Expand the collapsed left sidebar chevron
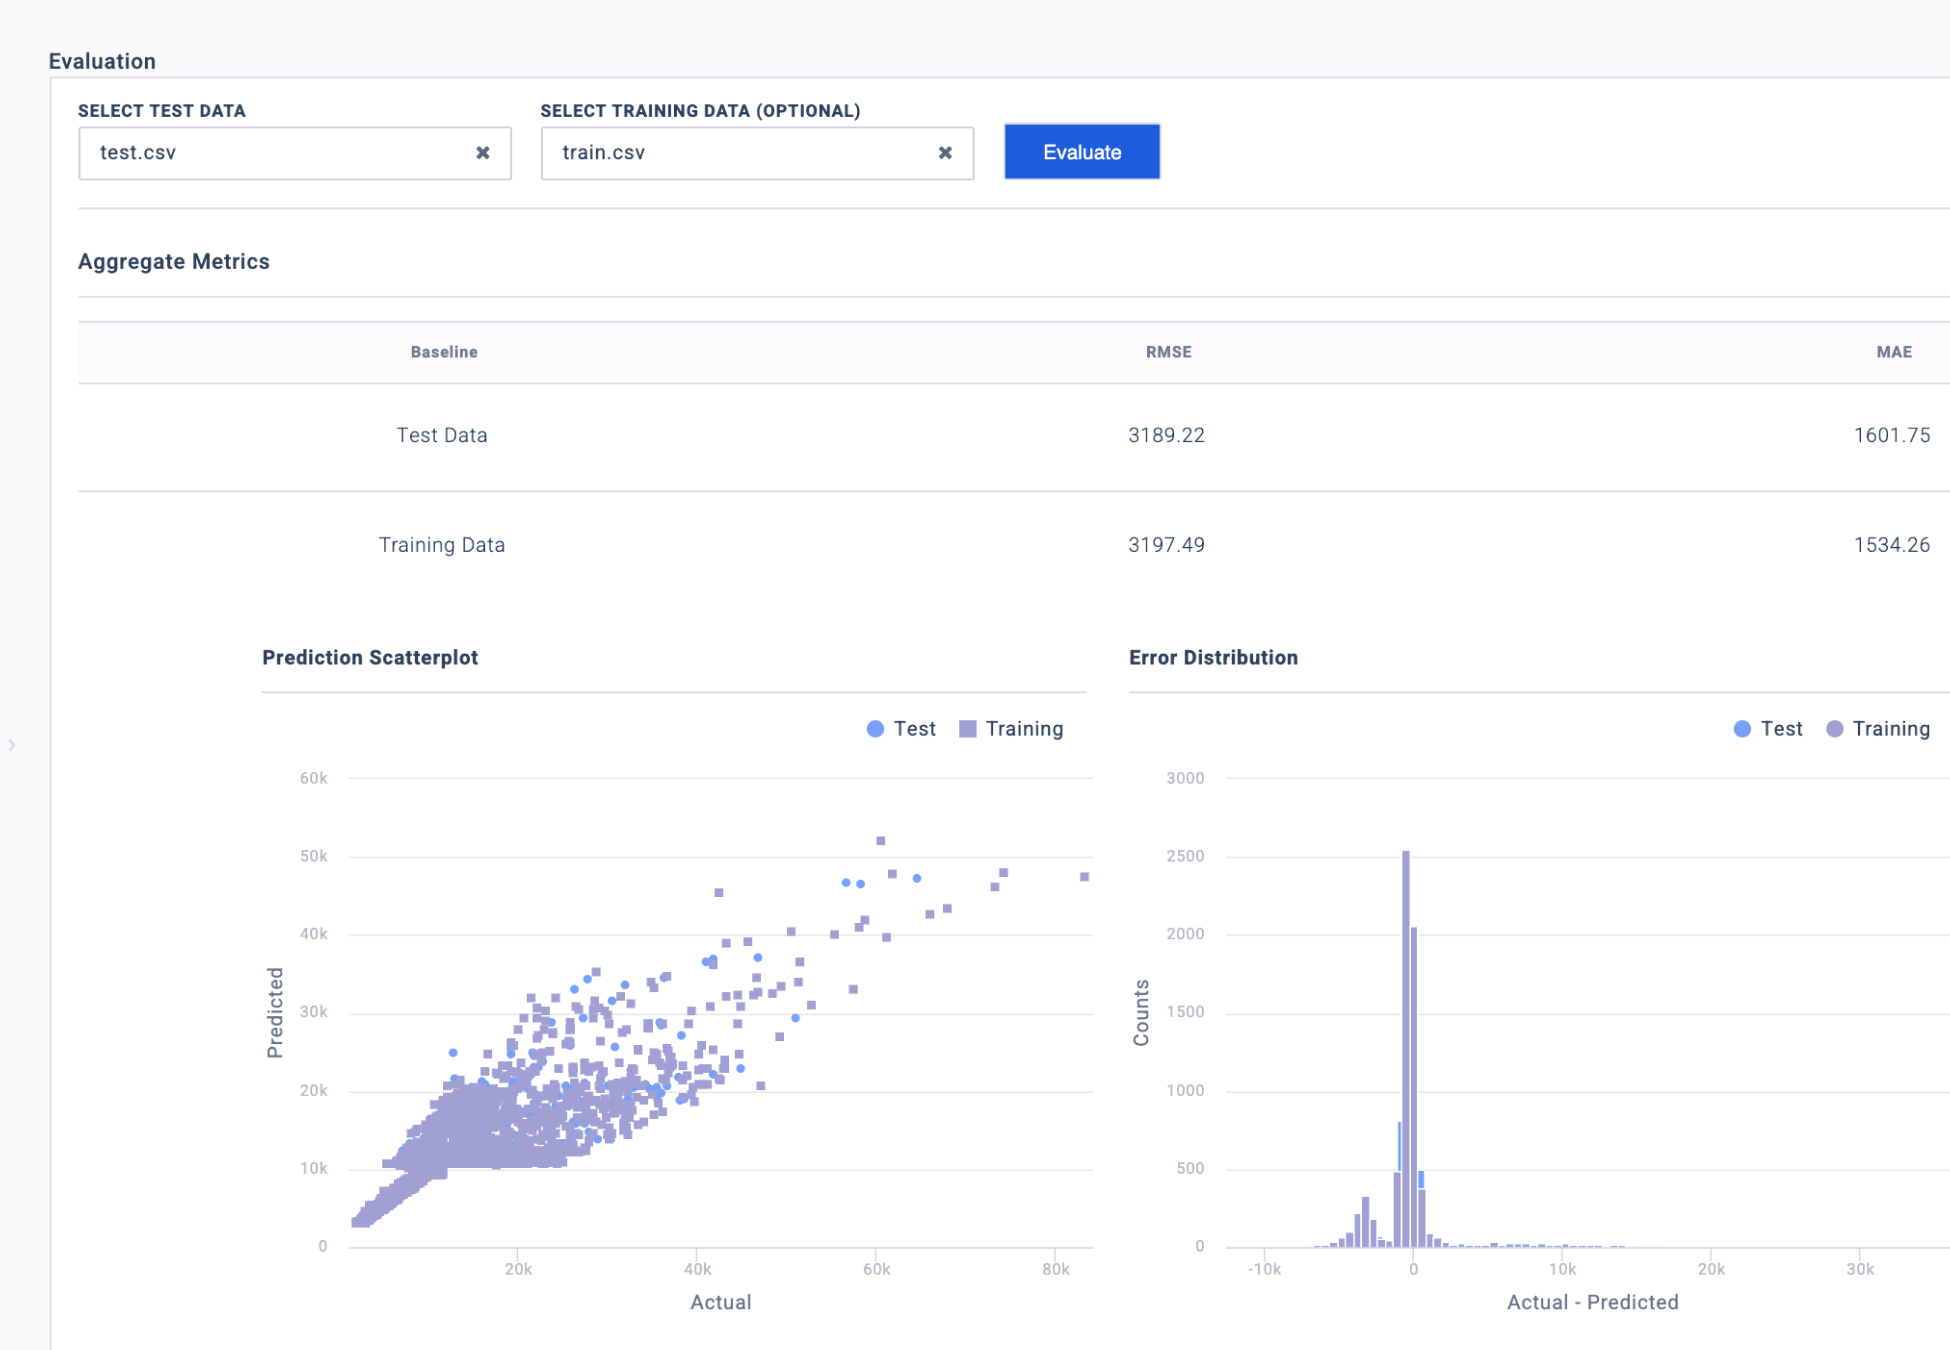The width and height of the screenshot is (1950, 1350). click(x=11, y=745)
